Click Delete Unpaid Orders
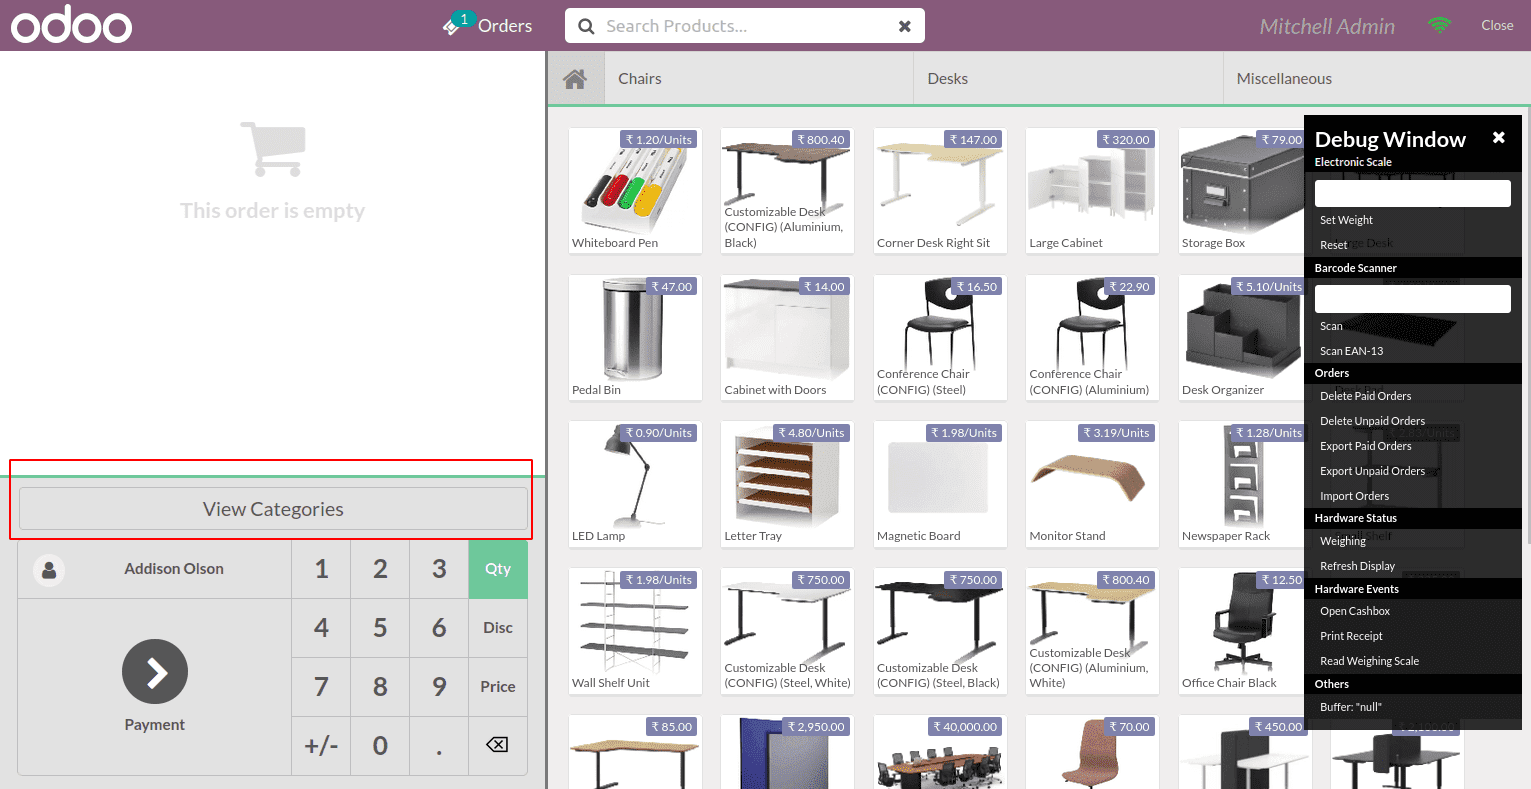The height and width of the screenshot is (789, 1531). click(x=1372, y=421)
